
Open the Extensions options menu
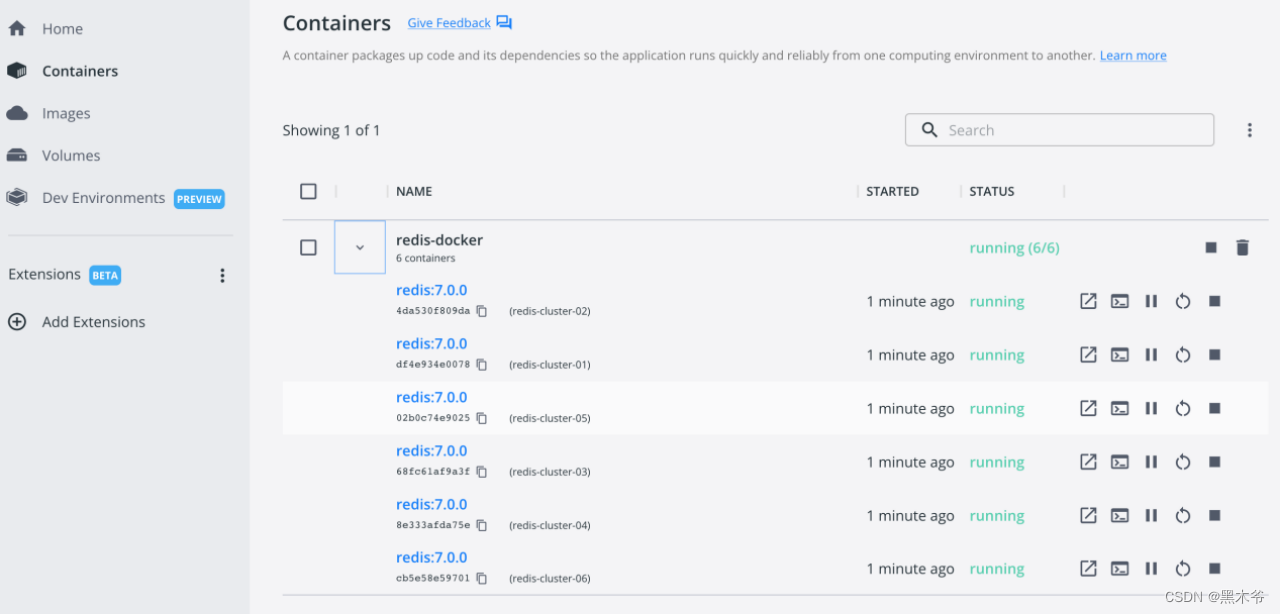pos(222,274)
